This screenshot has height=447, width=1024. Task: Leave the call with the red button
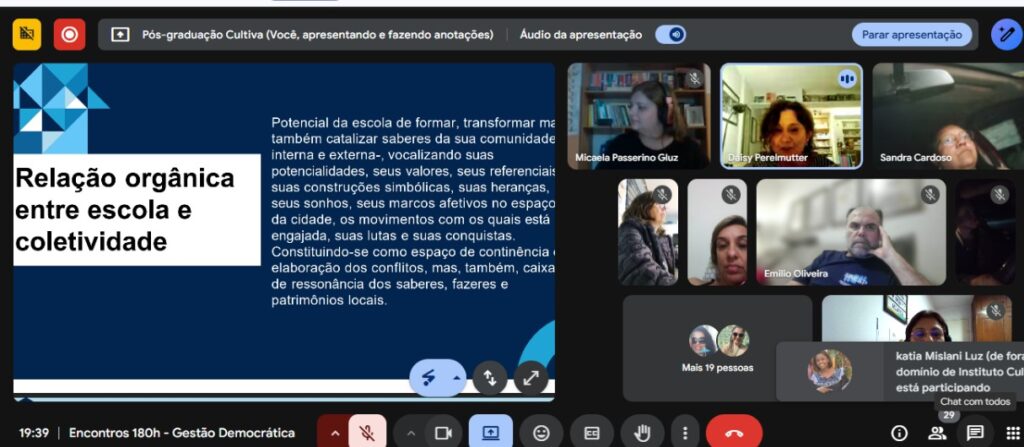coord(734,432)
